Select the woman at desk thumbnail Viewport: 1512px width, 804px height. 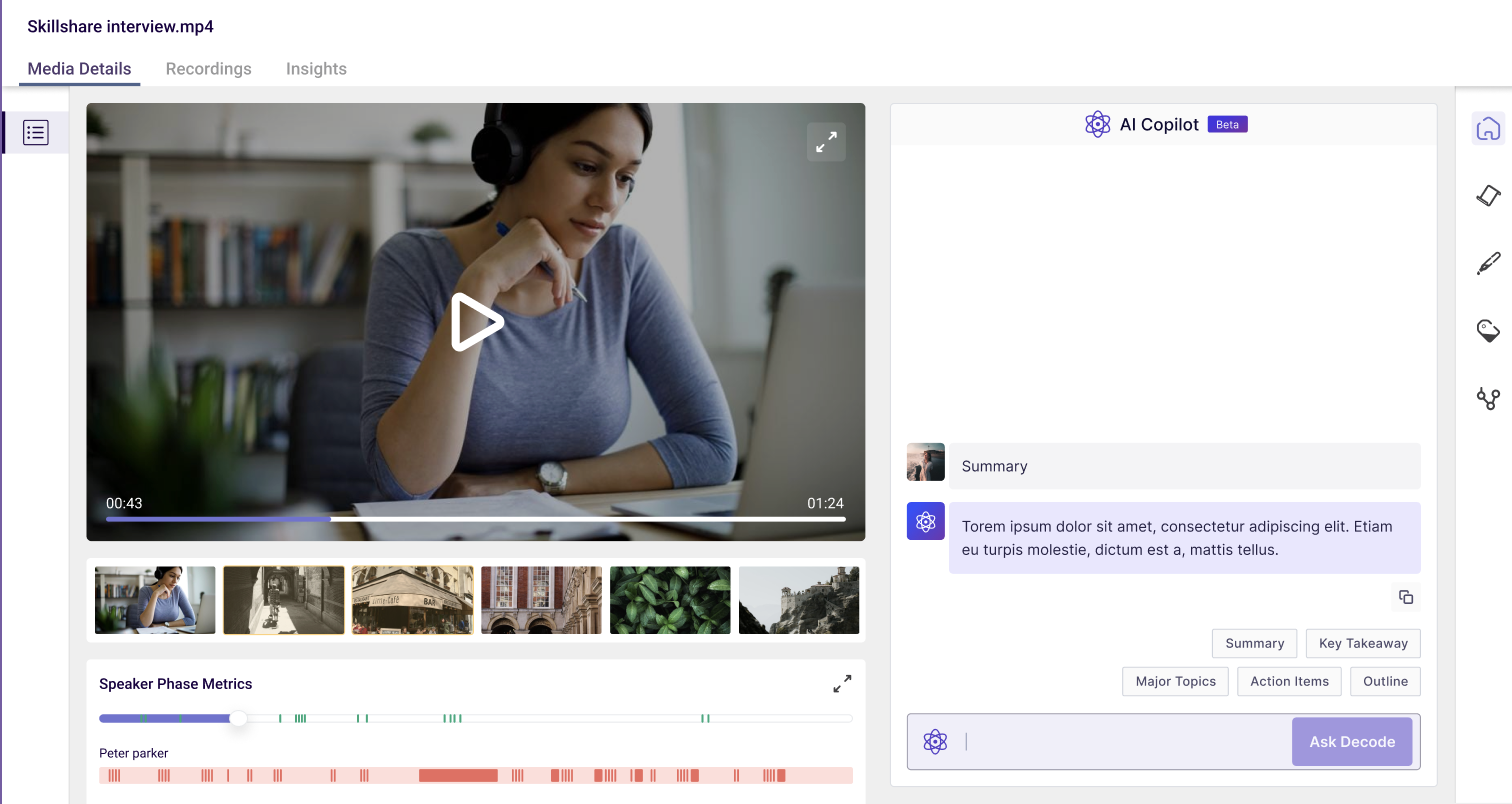pos(155,600)
